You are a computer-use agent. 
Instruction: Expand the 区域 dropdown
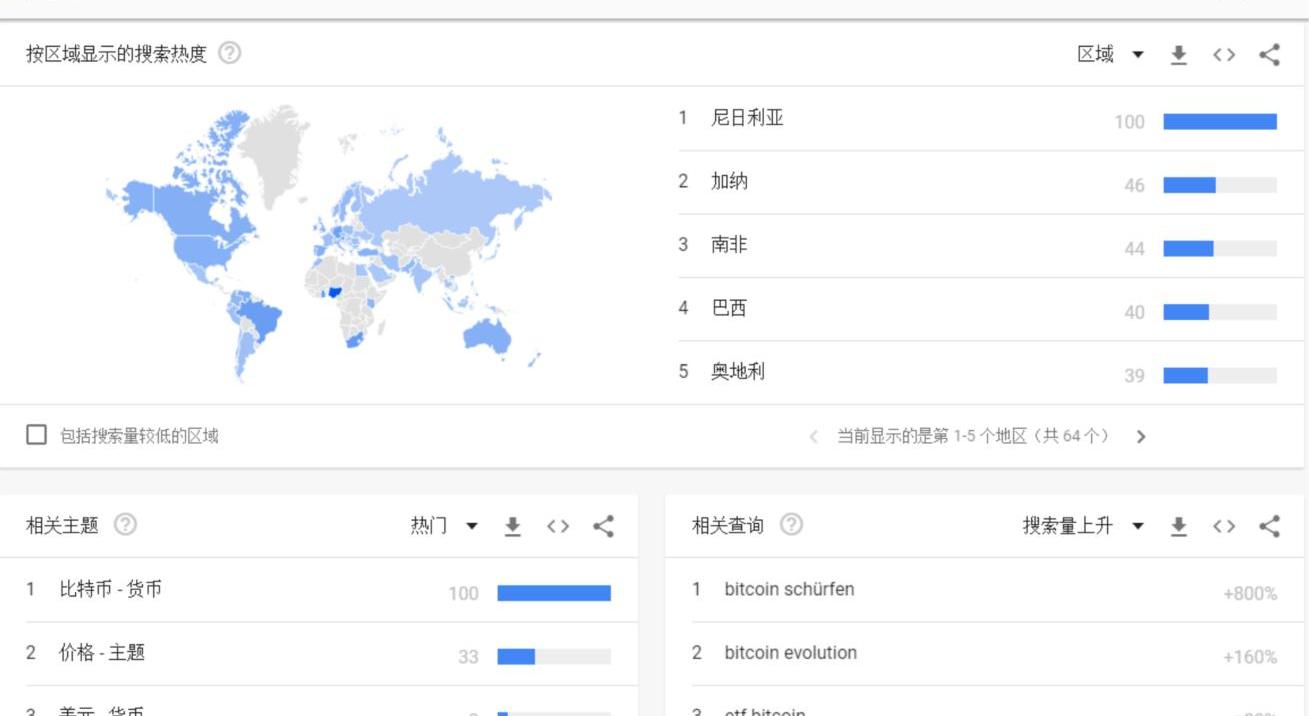[x=1110, y=55]
